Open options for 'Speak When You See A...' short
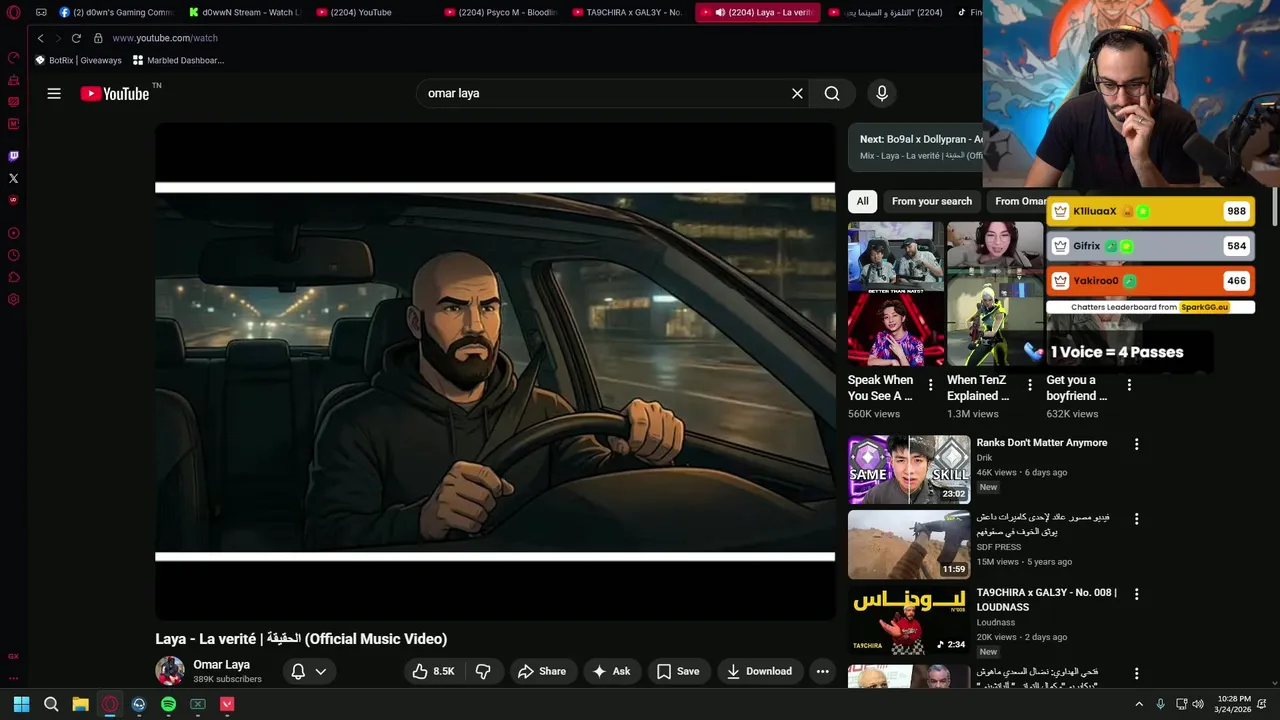 [x=931, y=385]
